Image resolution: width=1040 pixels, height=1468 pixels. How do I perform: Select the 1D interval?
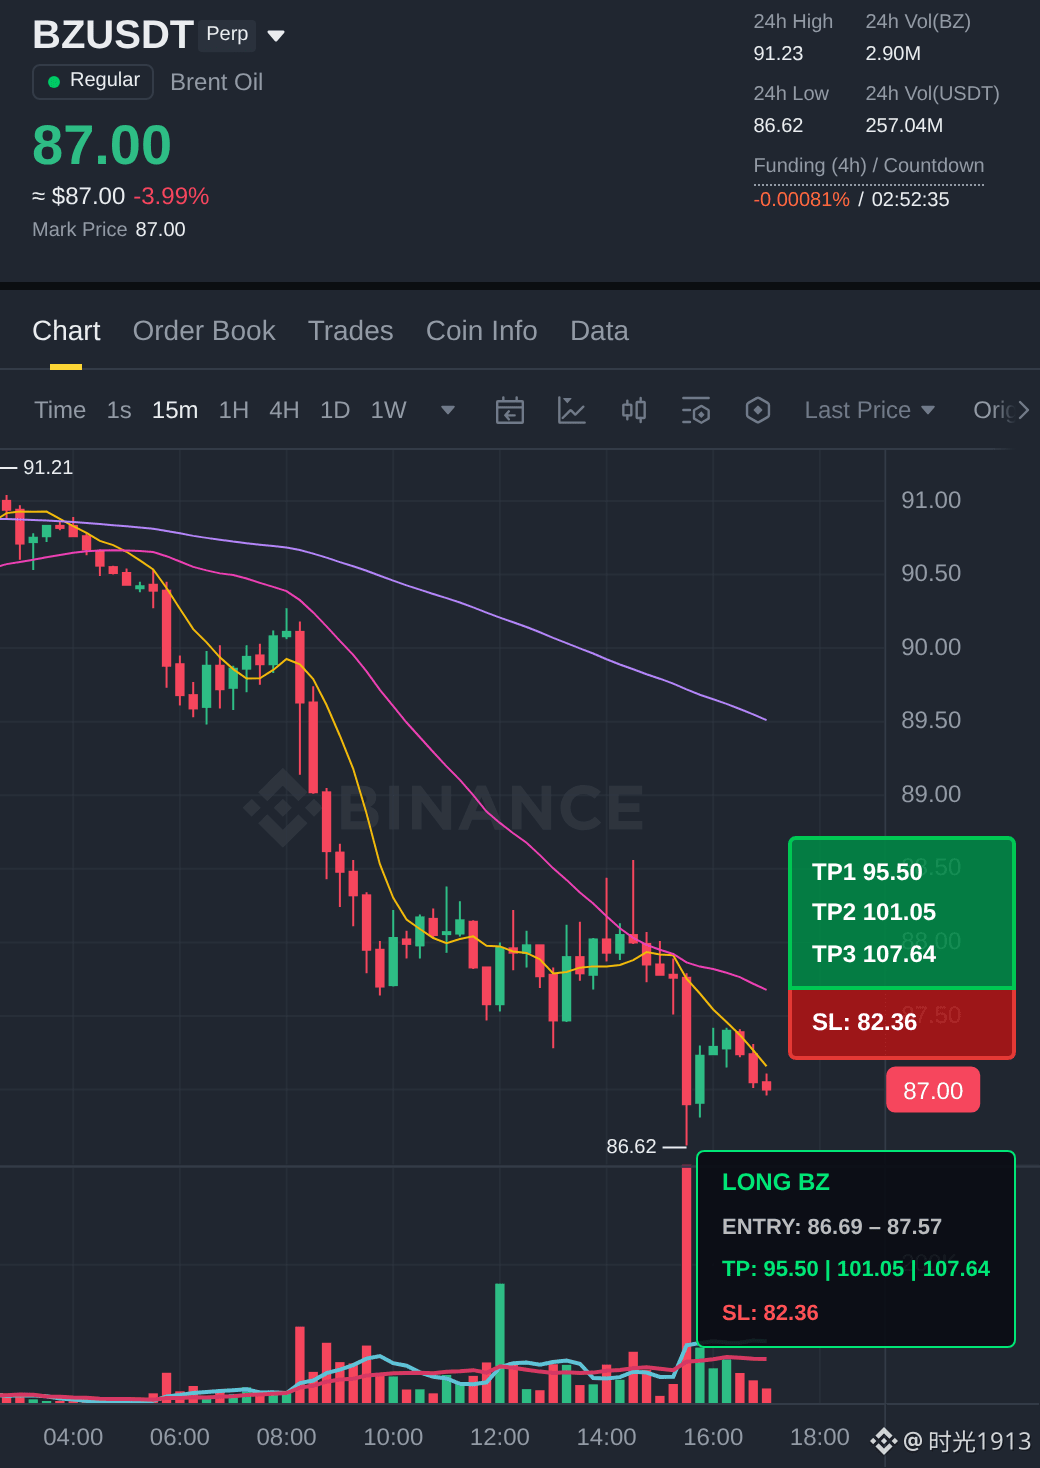[335, 410]
